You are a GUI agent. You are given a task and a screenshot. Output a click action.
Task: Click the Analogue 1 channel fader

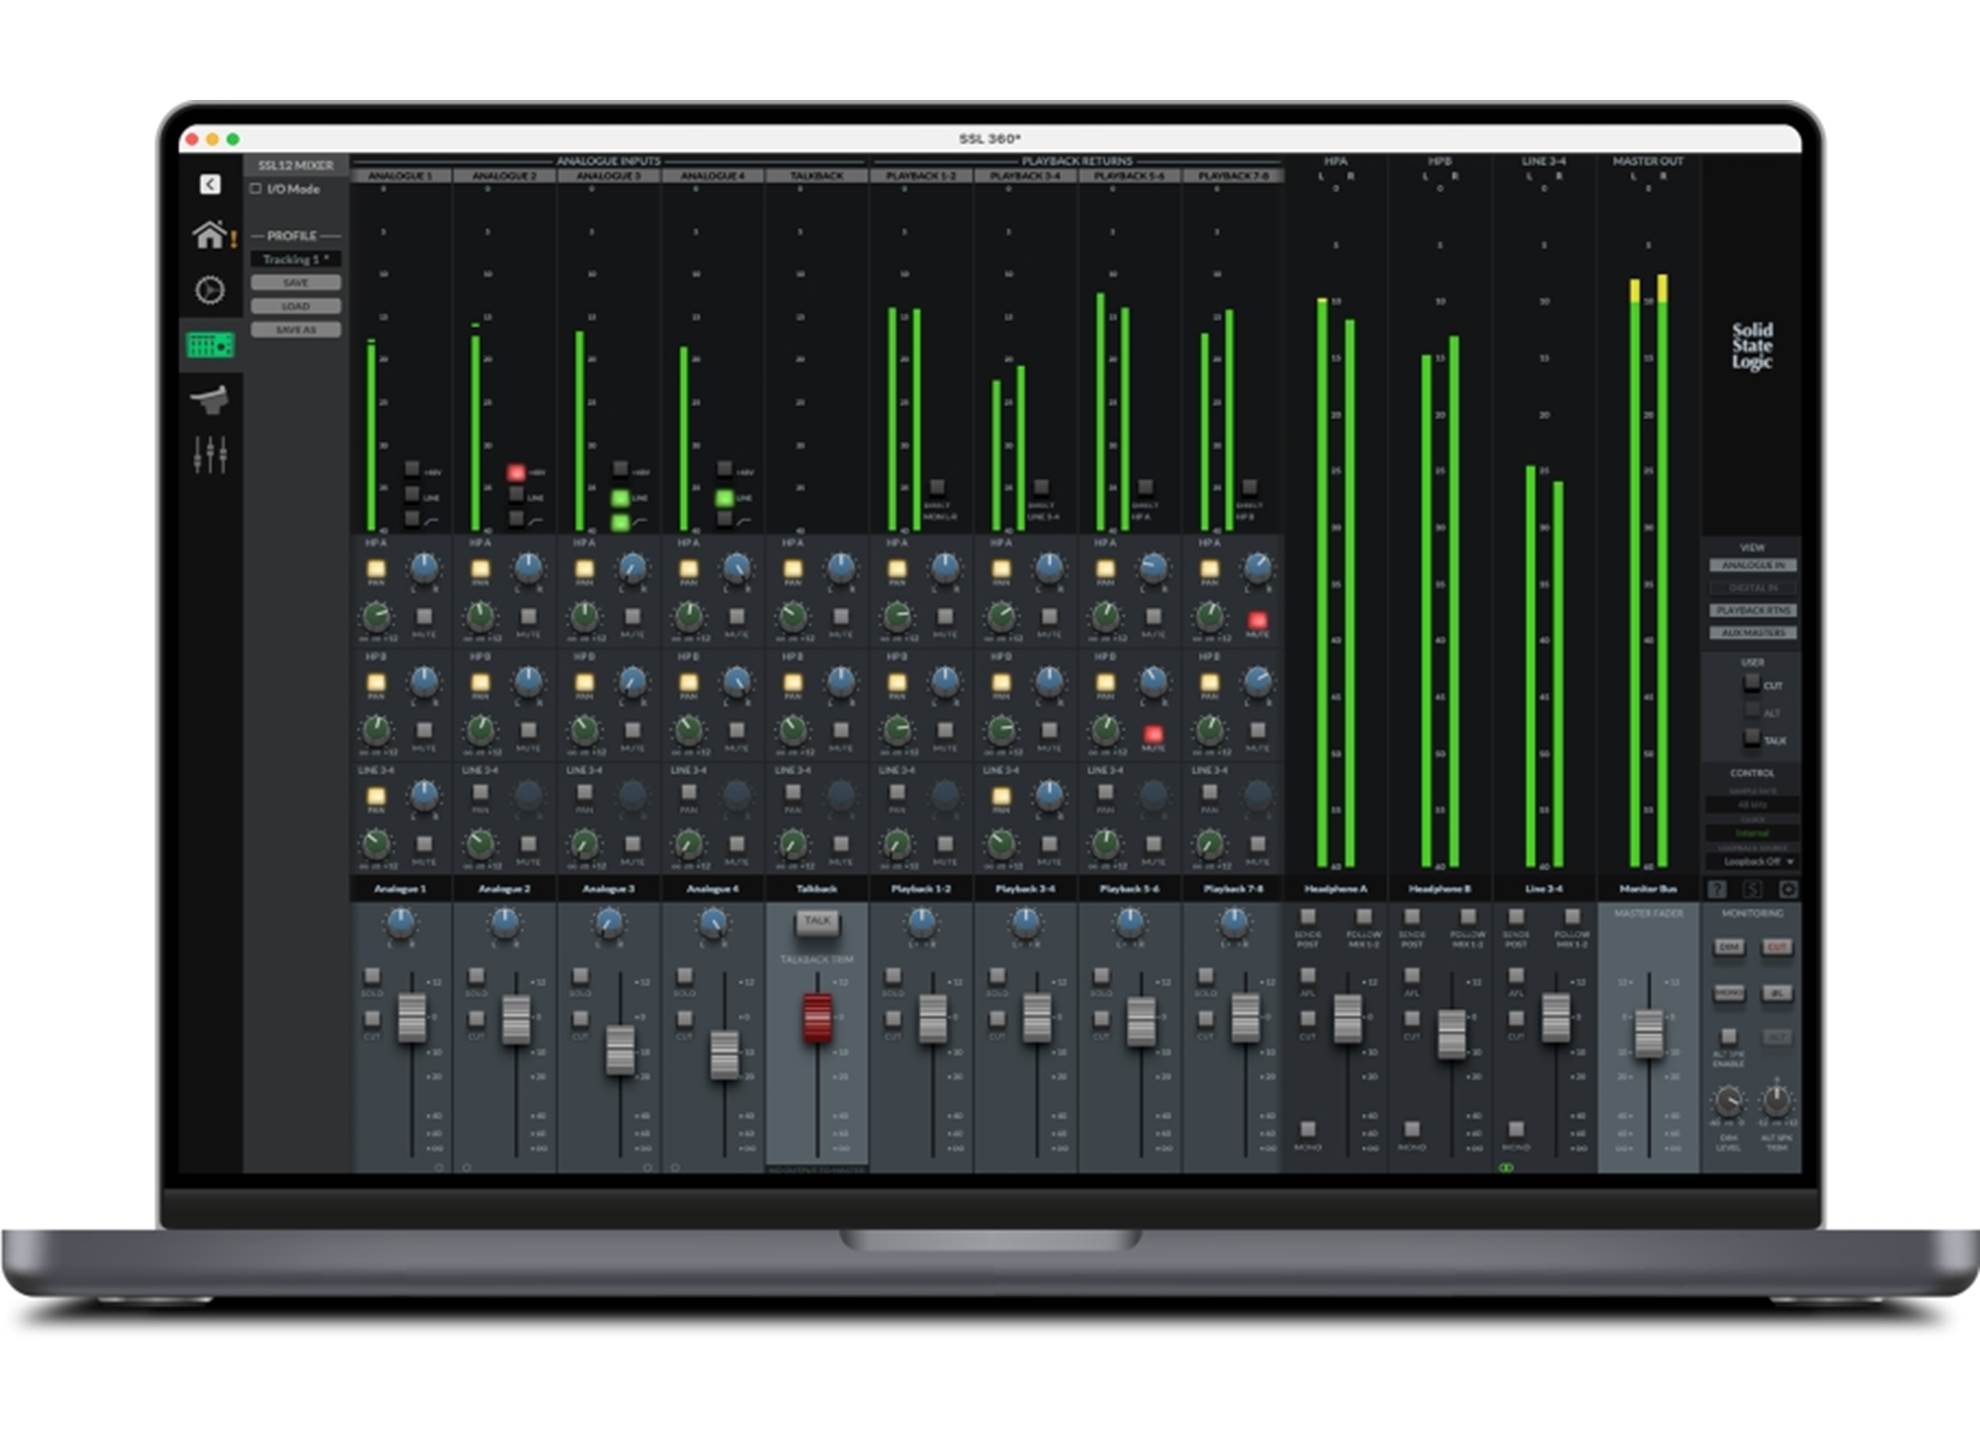(x=412, y=1018)
